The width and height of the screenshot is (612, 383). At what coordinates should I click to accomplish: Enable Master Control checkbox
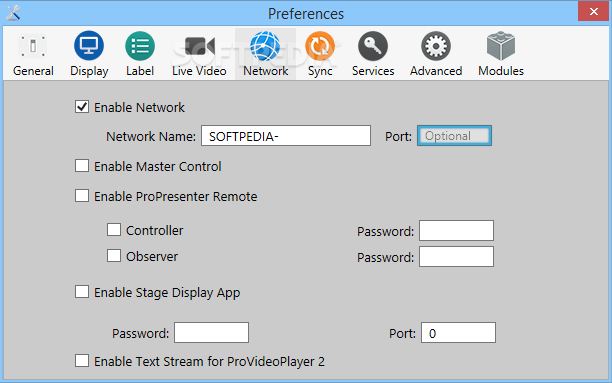point(82,166)
